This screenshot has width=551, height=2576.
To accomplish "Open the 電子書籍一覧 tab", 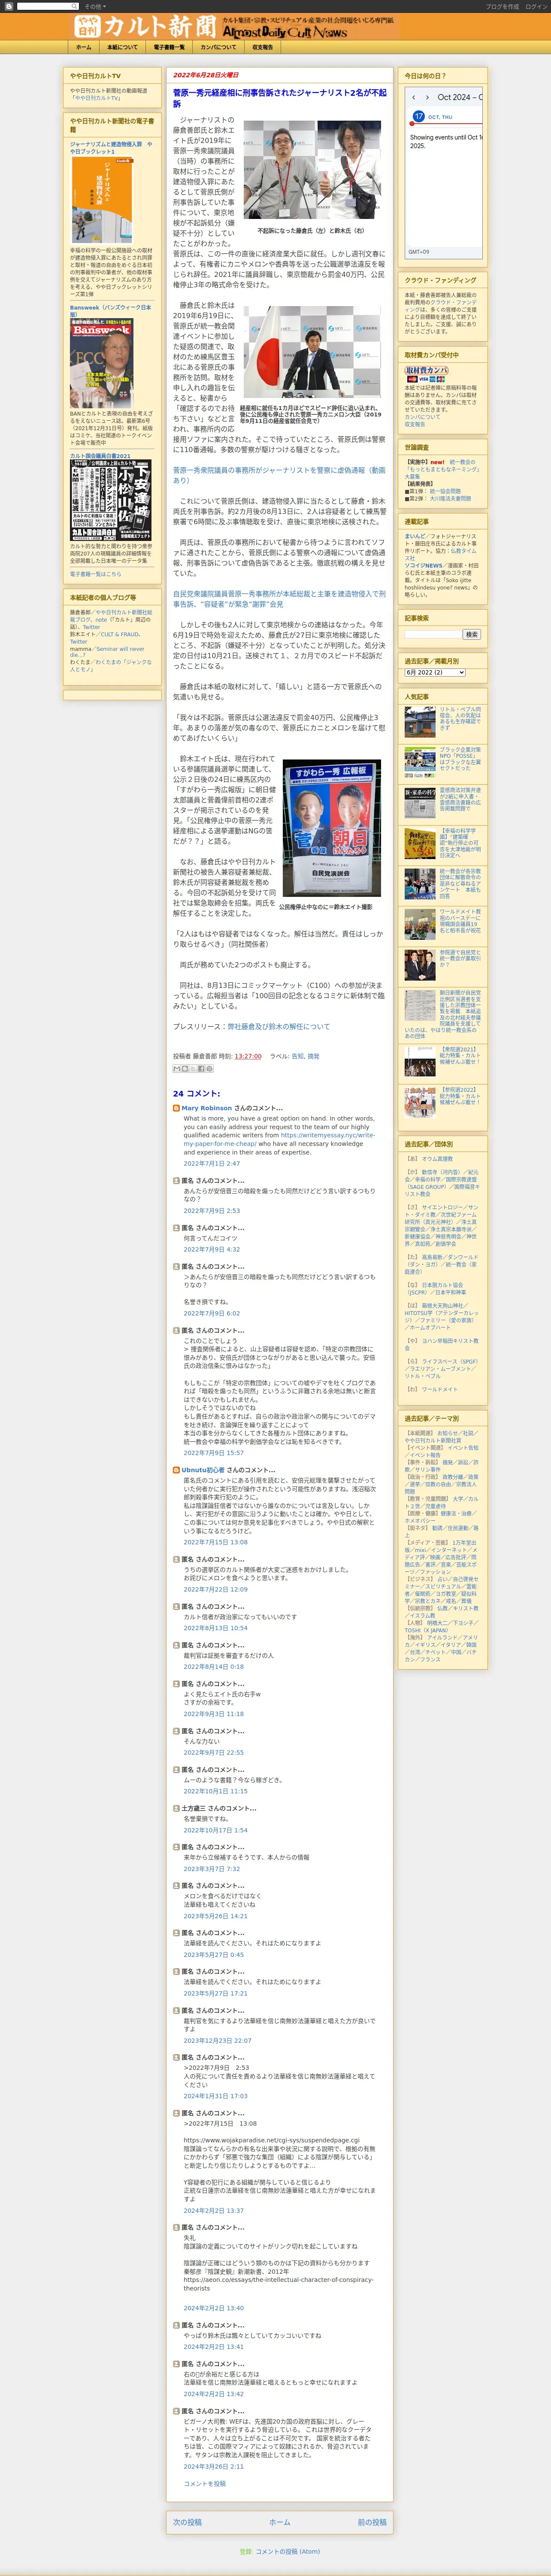I will tap(169, 47).
